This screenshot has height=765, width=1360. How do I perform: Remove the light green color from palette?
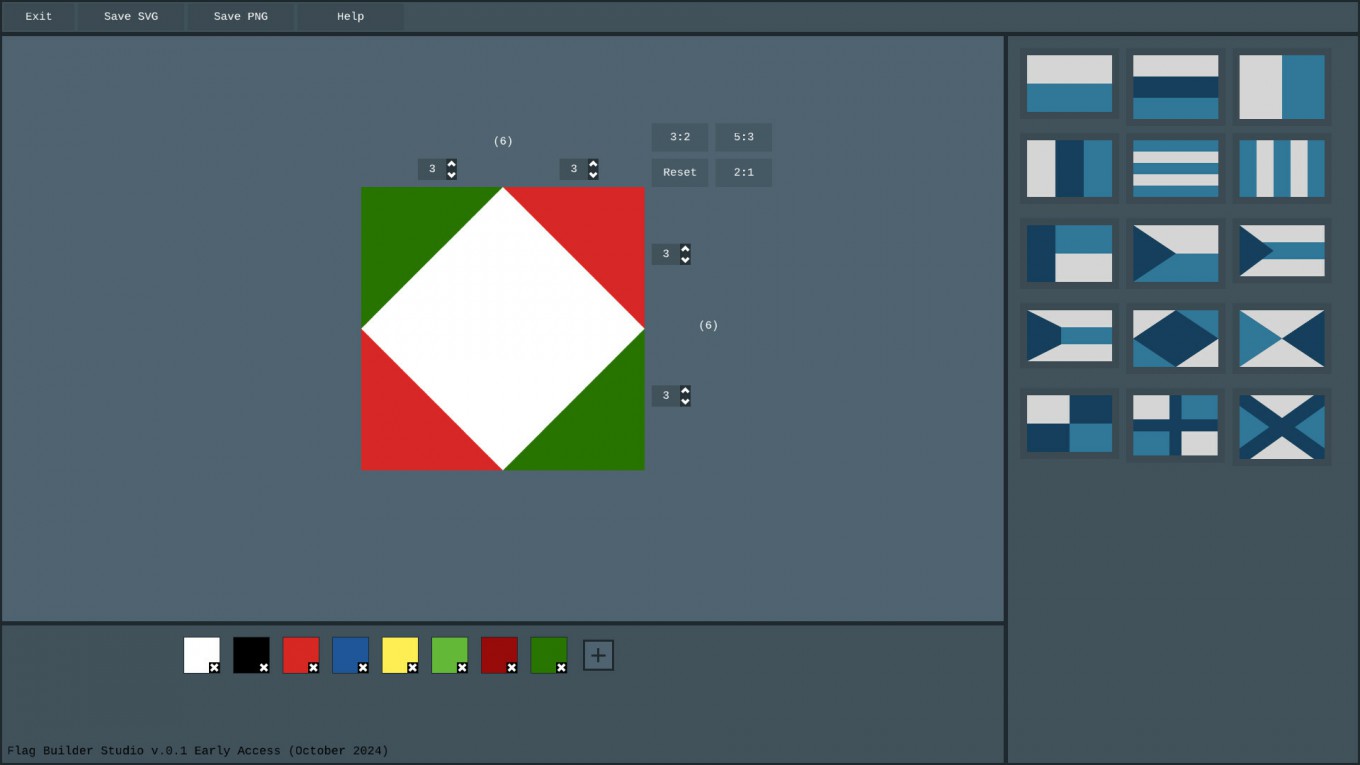pos(462,667)
